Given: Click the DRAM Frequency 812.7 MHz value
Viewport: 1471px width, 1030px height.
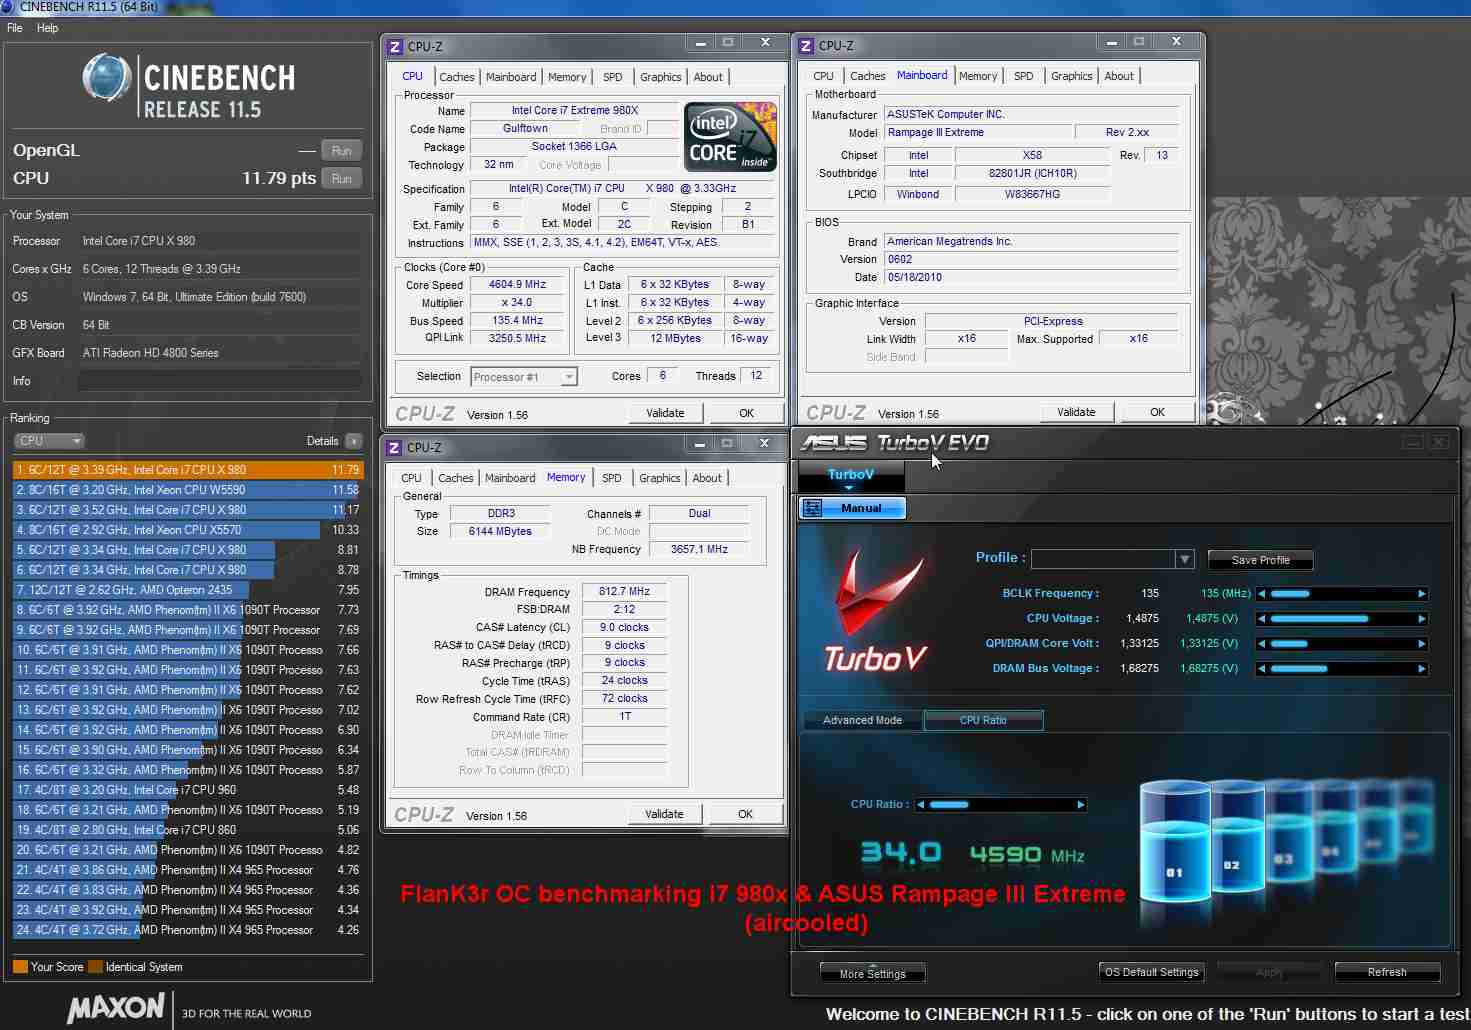Looking at the screenshot, I should (x=625, y=592).
